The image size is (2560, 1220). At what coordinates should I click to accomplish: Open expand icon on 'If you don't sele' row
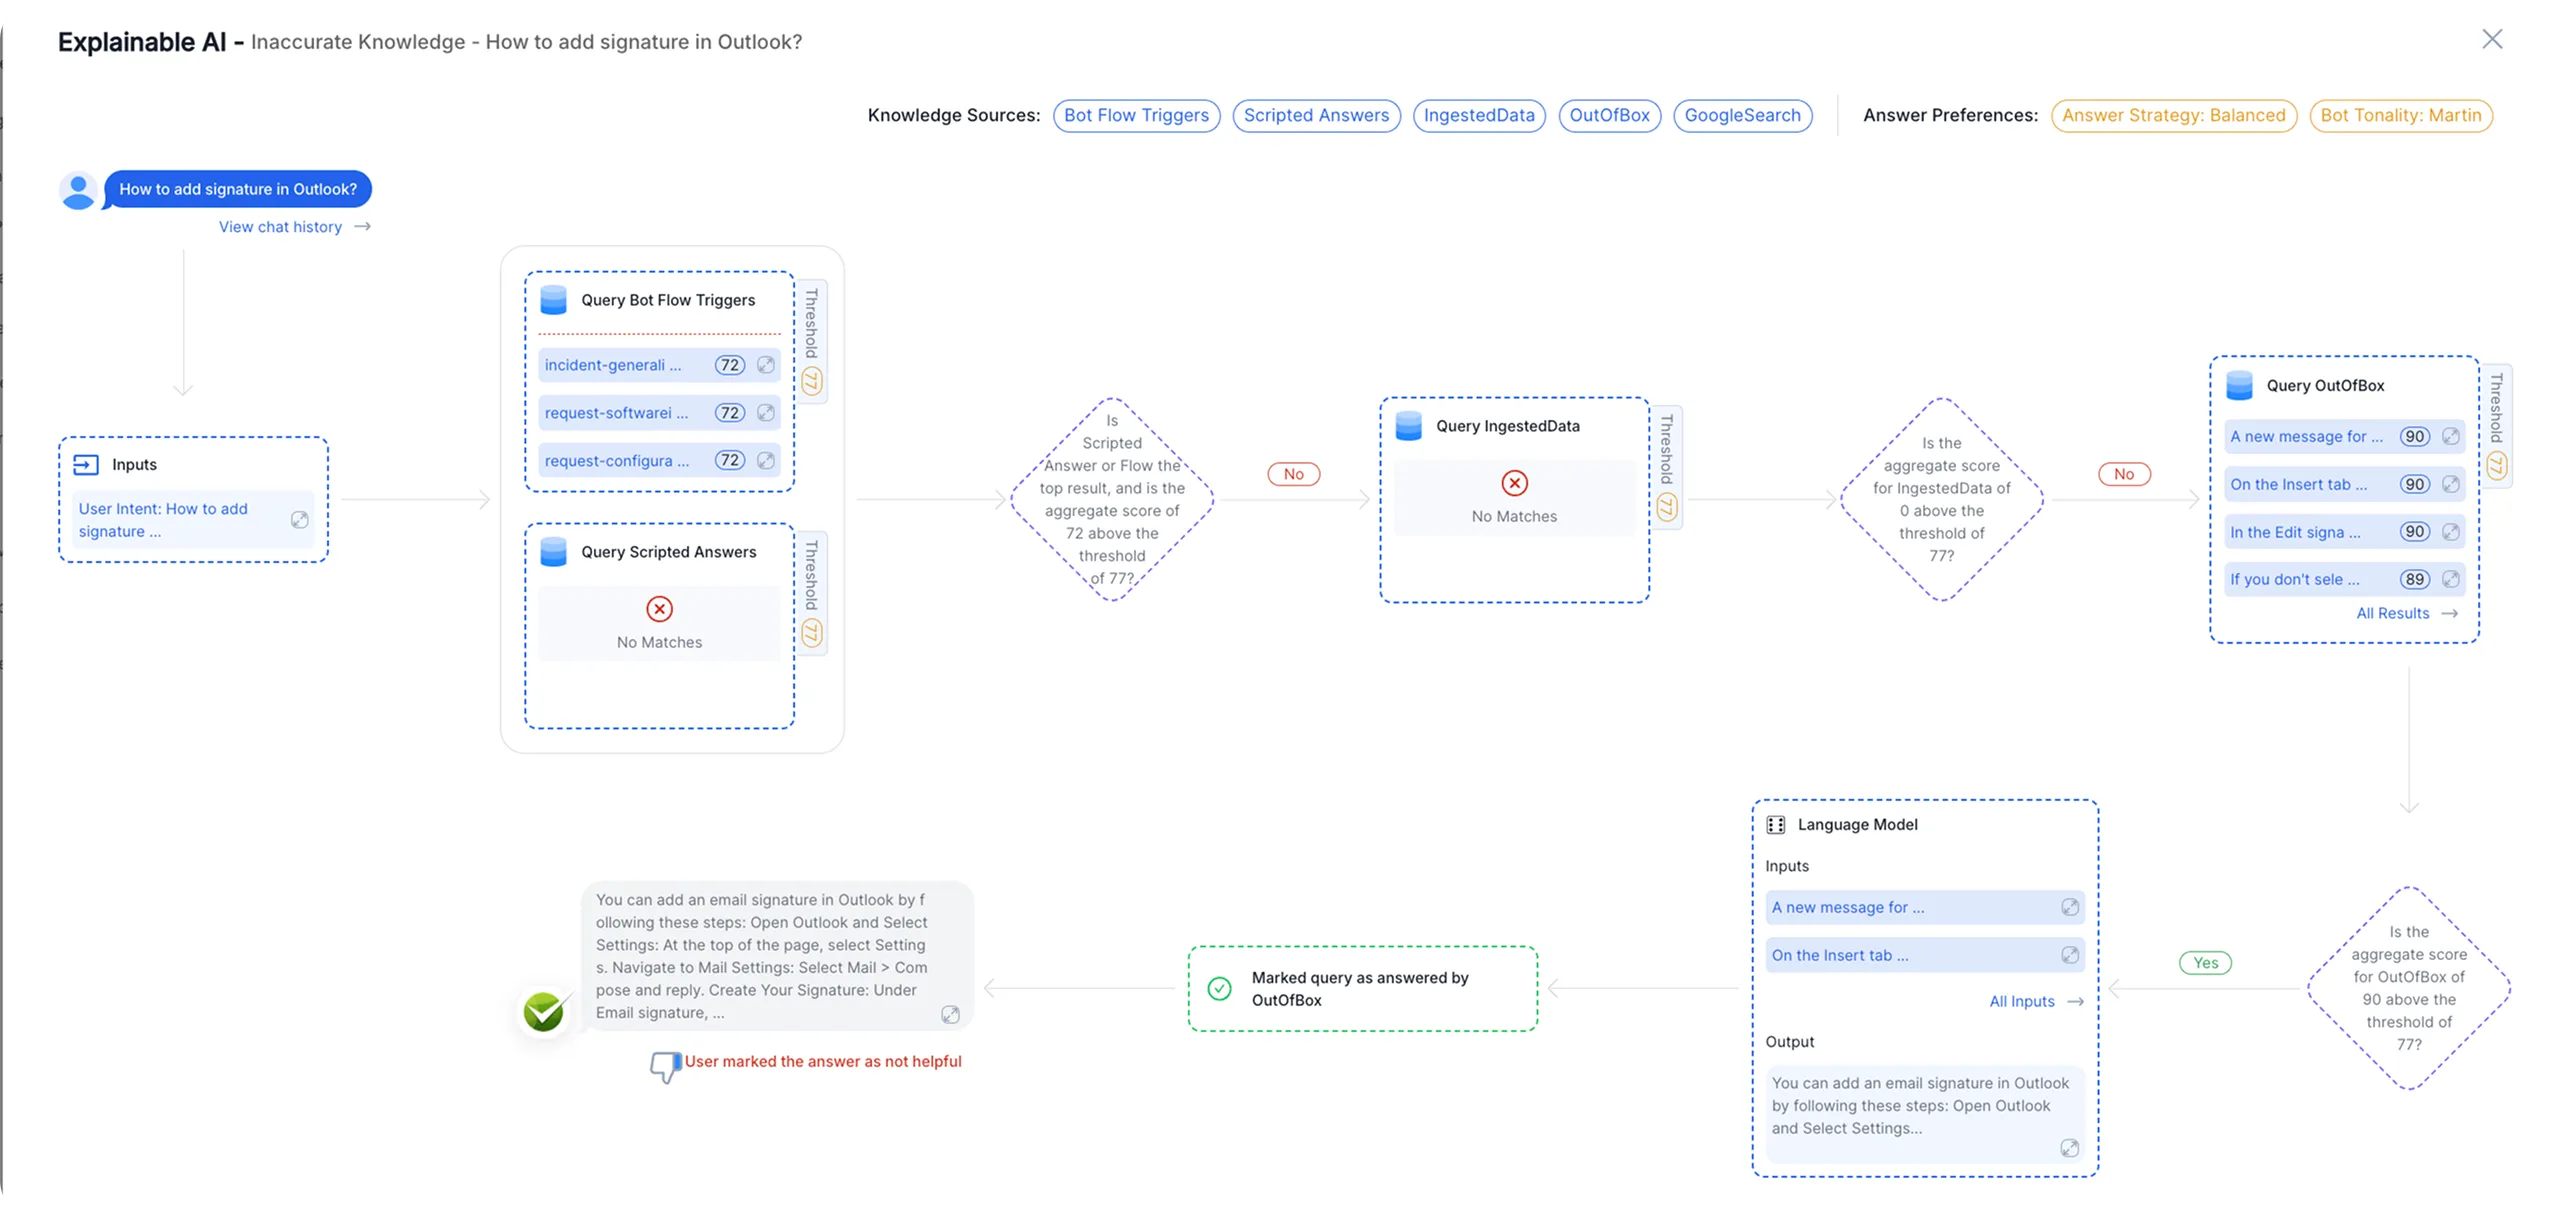pos(2451,579)
